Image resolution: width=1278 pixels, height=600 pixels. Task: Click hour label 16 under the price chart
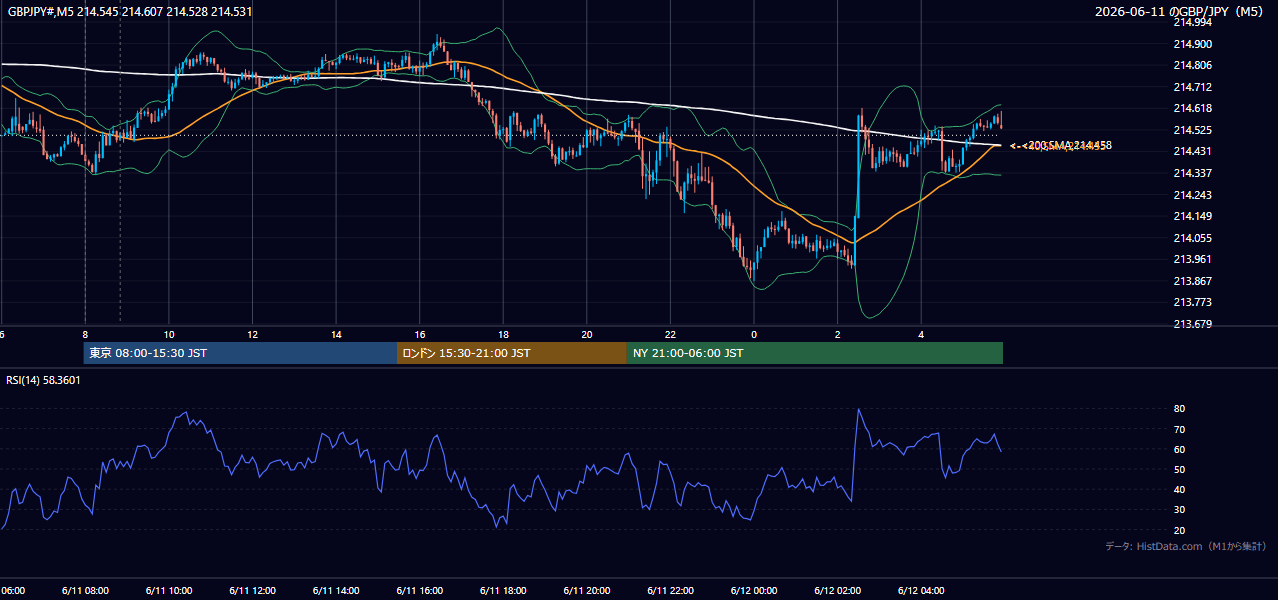[x=420, y=334]
